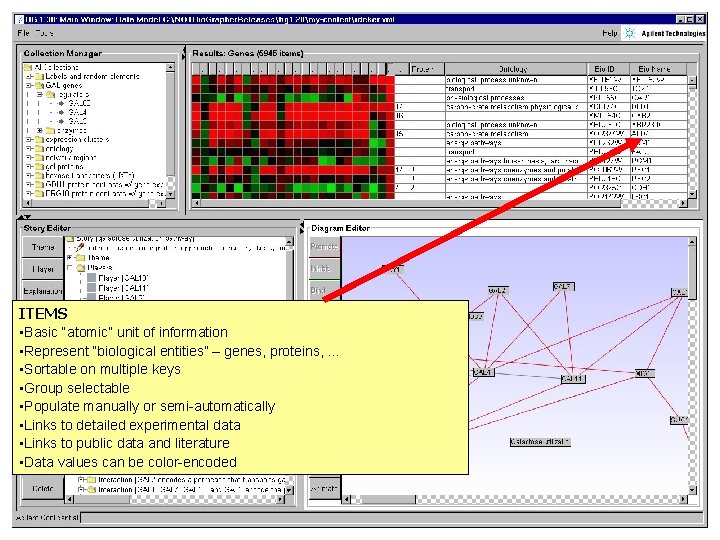Click the Bind button in Diagram Editor
720x540 pixels.
[x=324, y=291]
